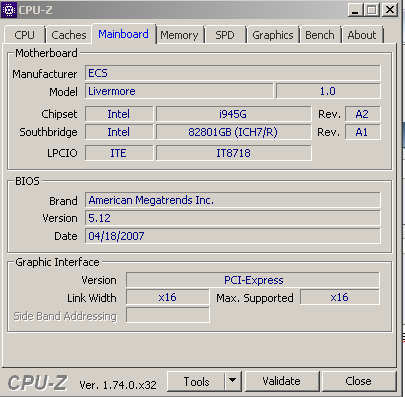This screenshot has height=397, width=405.
Task: Click the LPCIO vendor ITE value
Action: point(119,153)
